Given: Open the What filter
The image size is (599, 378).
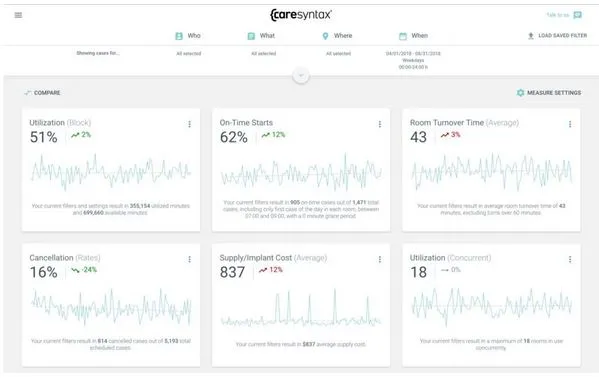Looking at the screenshot, I should click(x=261, y=36).
